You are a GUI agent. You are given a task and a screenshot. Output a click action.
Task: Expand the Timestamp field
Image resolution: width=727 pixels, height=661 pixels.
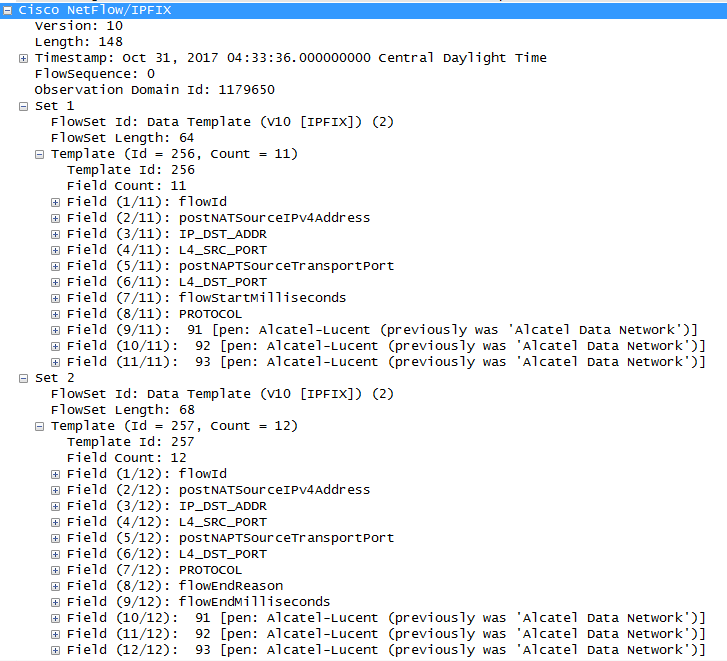coord(23,58)
